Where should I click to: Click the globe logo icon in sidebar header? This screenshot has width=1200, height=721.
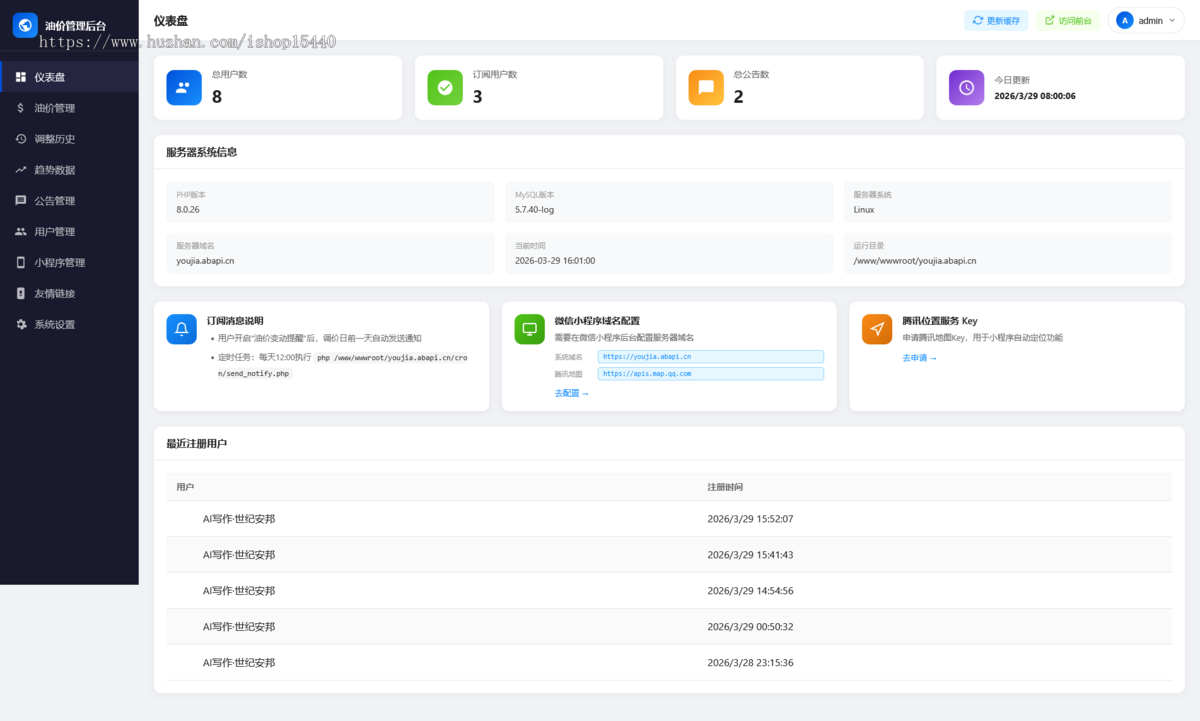pyautogui.click(x=25, y=25)
